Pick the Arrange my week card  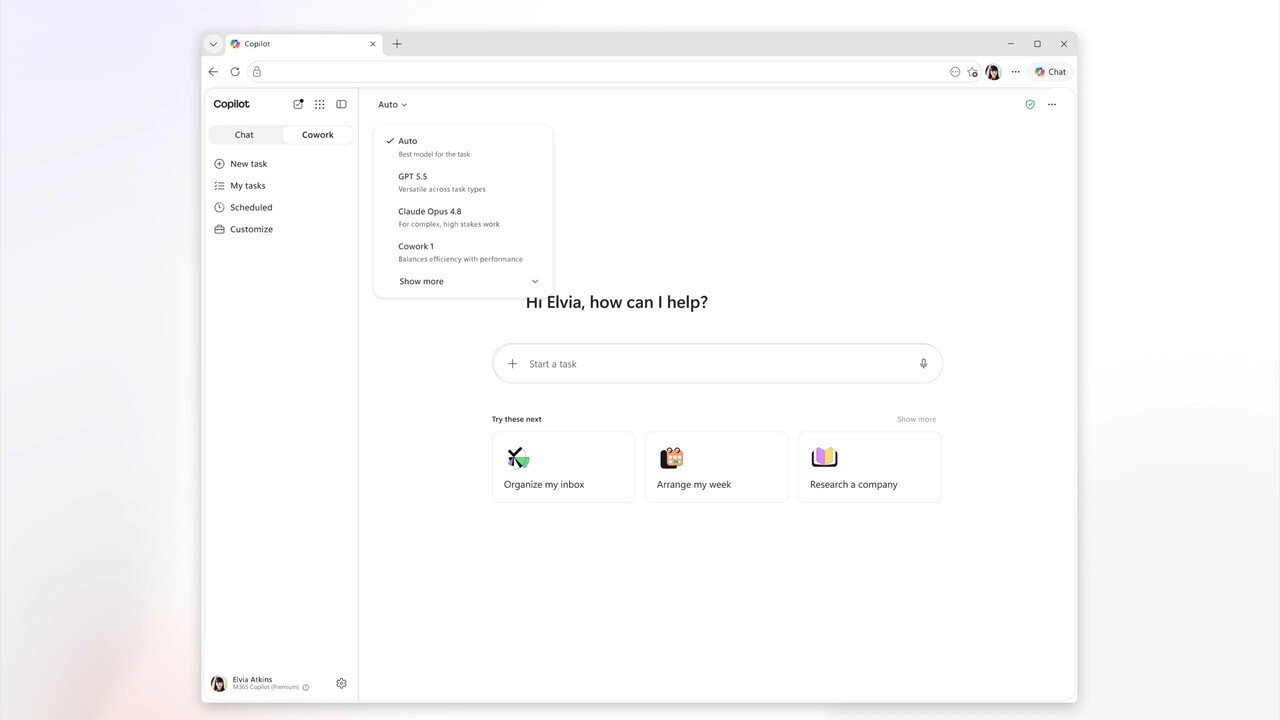(716, 467)
